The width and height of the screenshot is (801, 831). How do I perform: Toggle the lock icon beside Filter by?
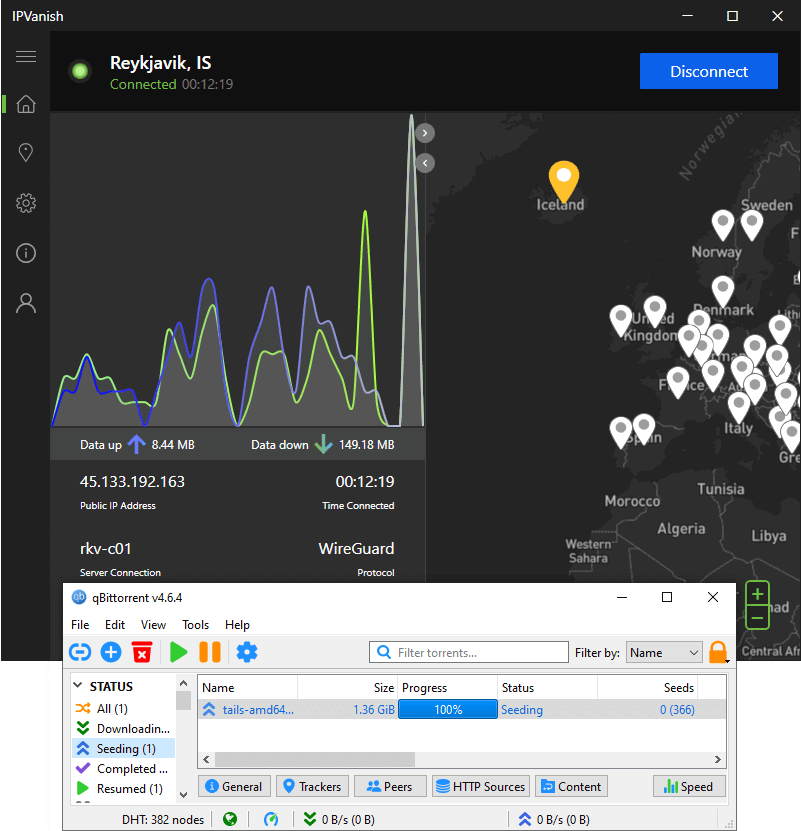[718, 651]
